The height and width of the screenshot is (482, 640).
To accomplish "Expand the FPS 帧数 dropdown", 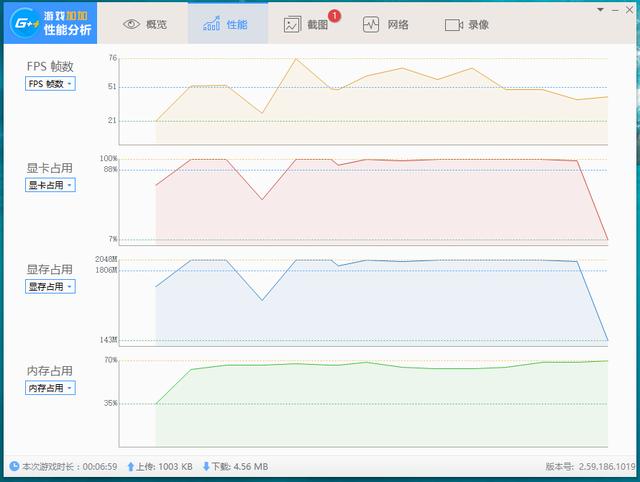I will tap(50, 84).
